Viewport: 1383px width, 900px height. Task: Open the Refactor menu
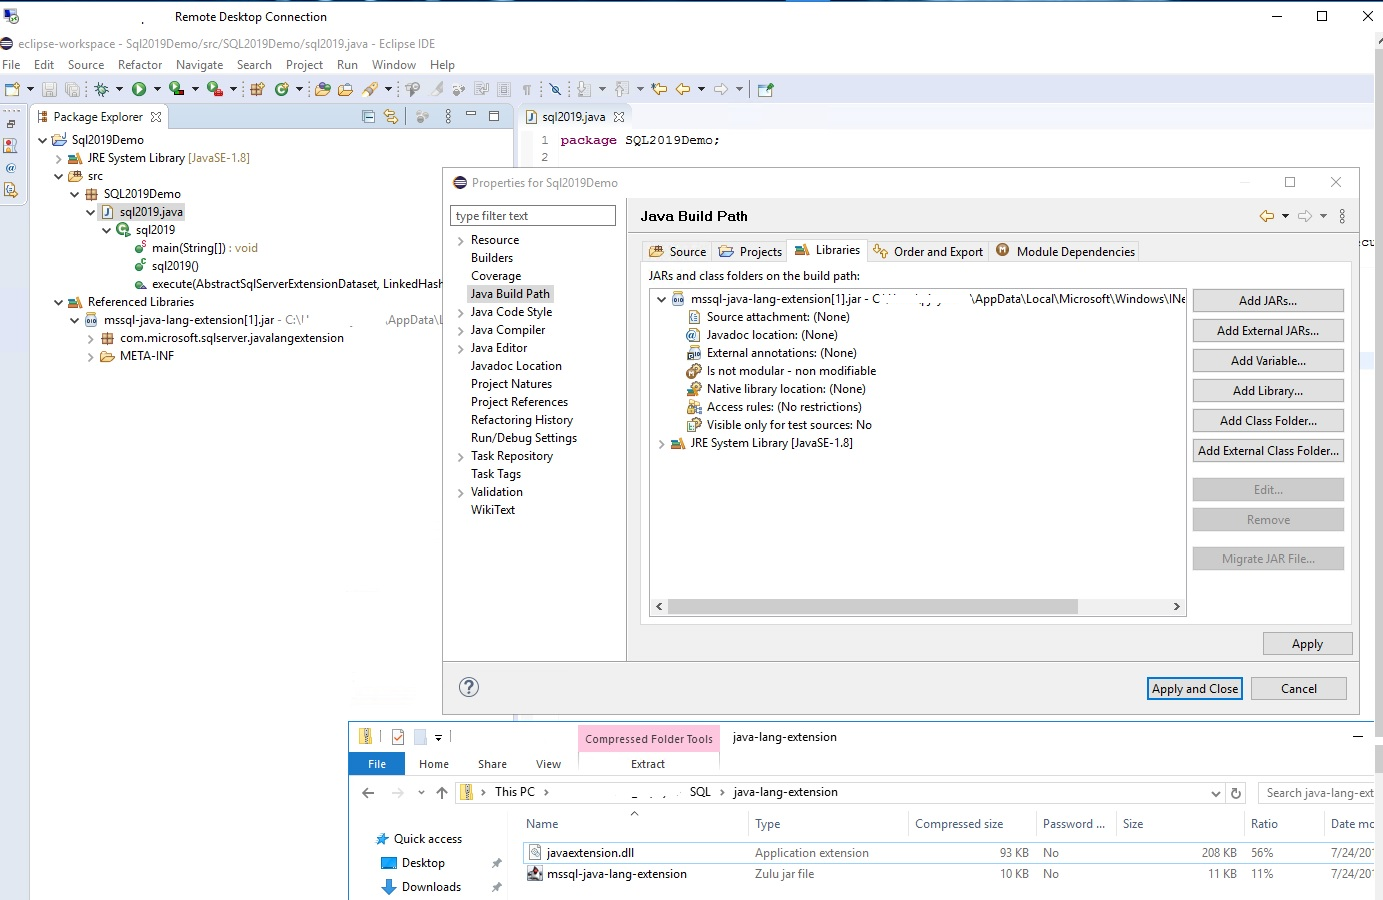point(140,65)
